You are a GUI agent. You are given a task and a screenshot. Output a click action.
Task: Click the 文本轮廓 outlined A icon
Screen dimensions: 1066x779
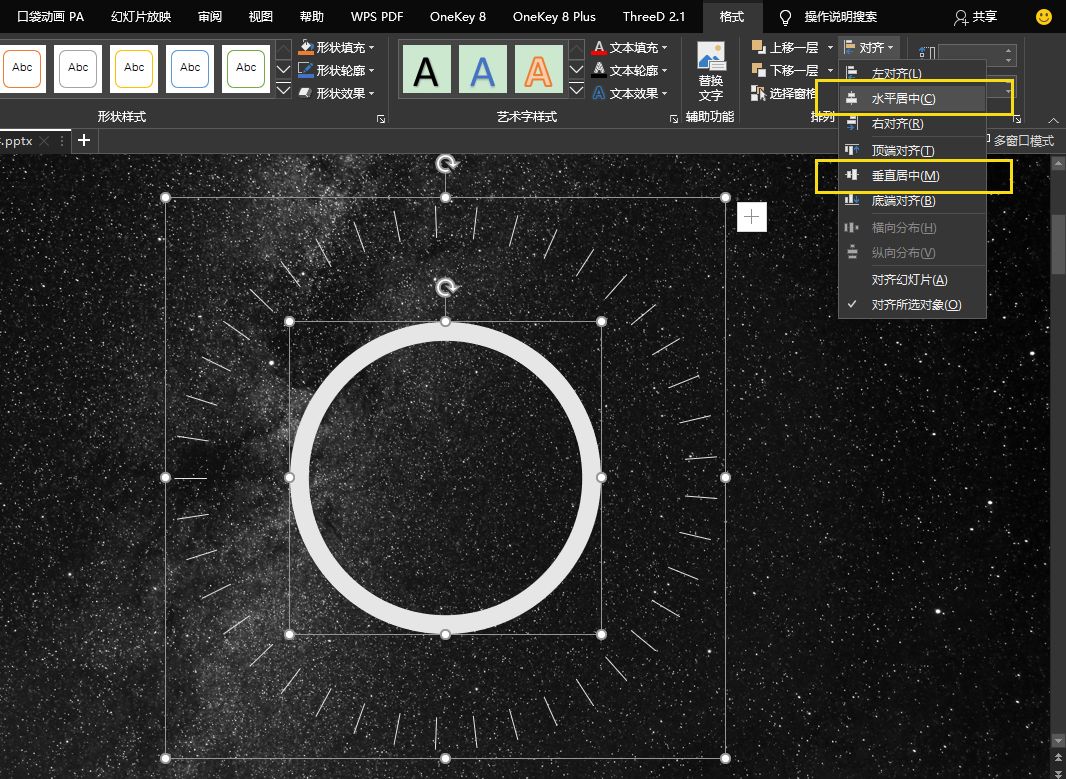599,70
